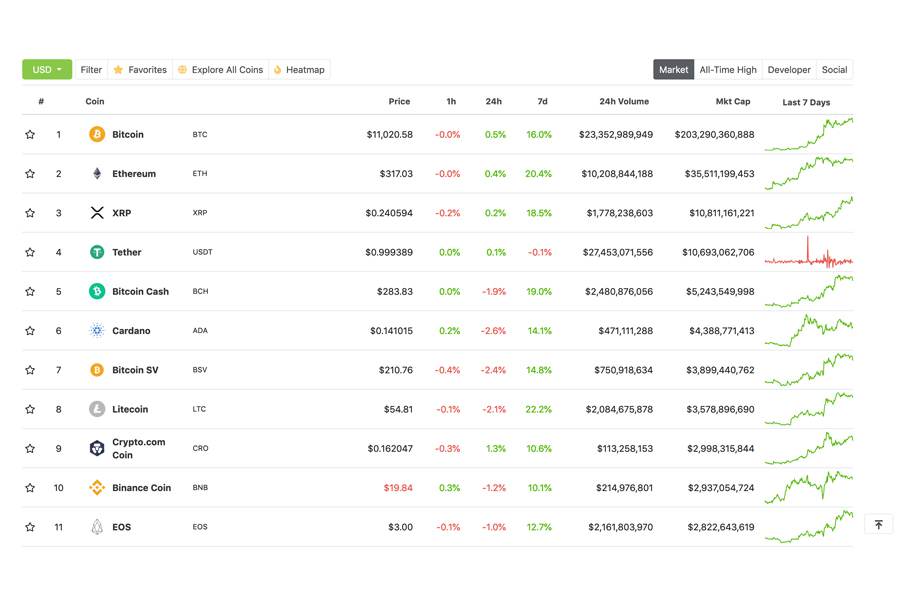Open the USD currency dropdown
Viewport: 900px width, 600px height.
(x=47, y=70)
